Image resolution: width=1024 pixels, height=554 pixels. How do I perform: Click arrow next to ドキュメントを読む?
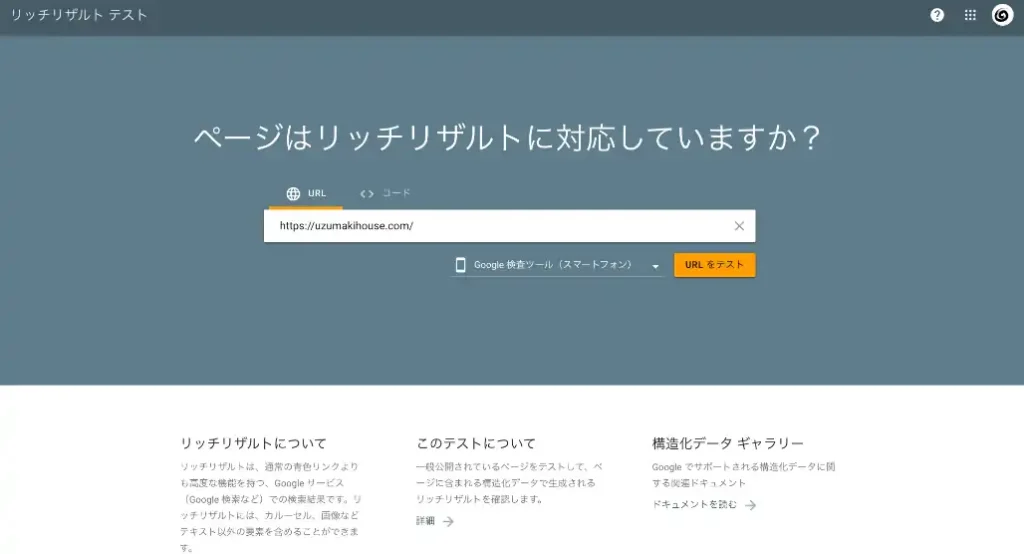[x=750, y=505]
